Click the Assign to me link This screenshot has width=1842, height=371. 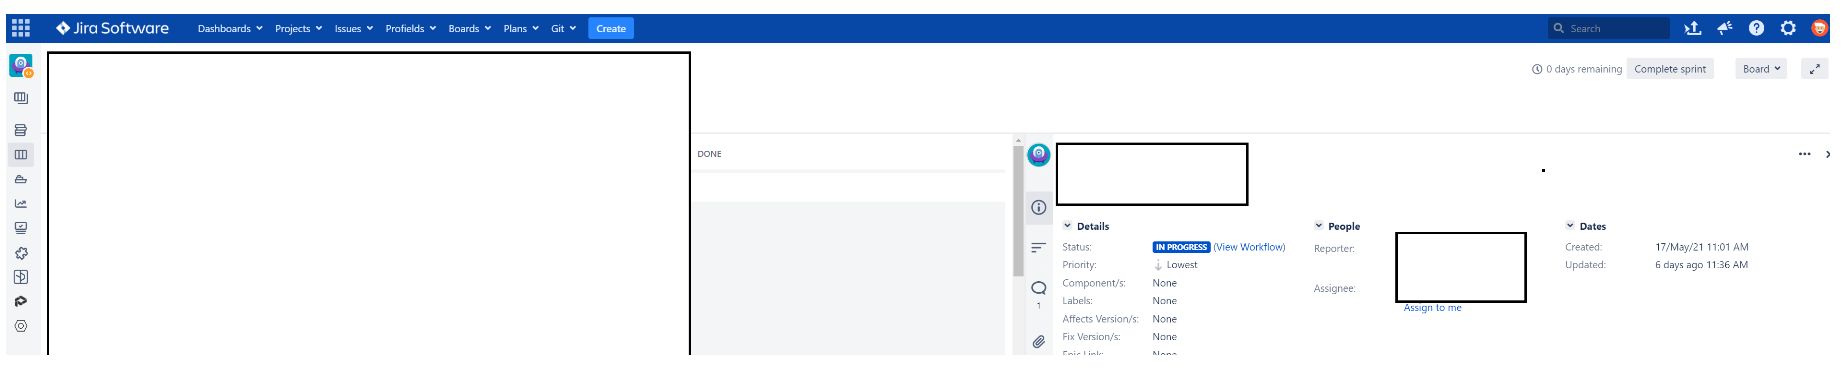point(1432,308)
